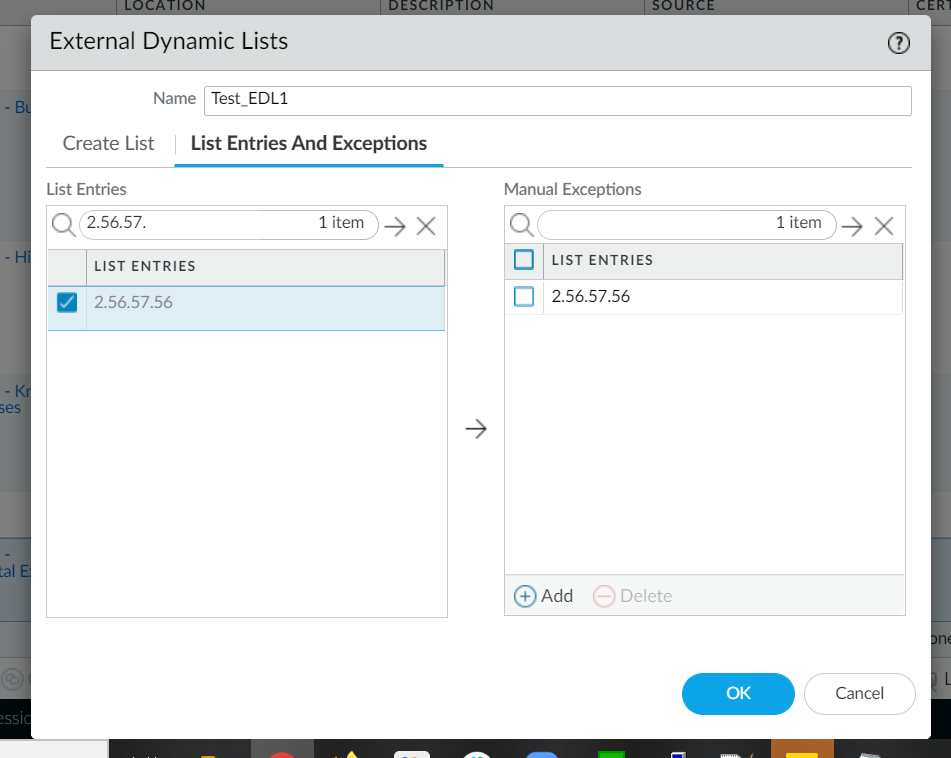Check the 2.56.57.56 manual exception checkbox
The image size is (951, 758).
coord(524,296)
